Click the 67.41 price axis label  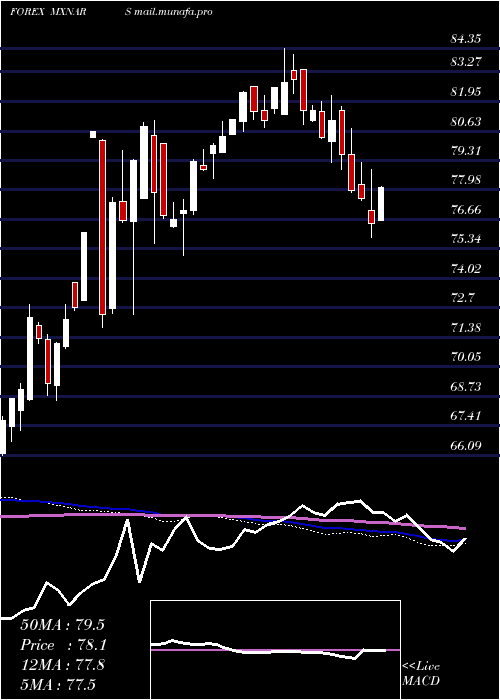tap(466, 416)
